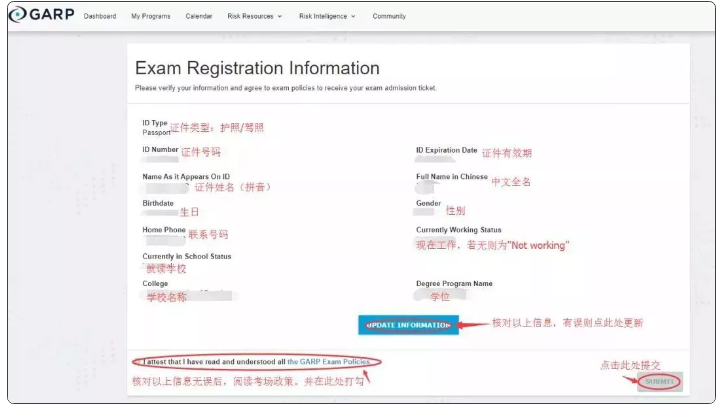
Task: Click the Full Name in Chinese label
Action: pos(452,177)
